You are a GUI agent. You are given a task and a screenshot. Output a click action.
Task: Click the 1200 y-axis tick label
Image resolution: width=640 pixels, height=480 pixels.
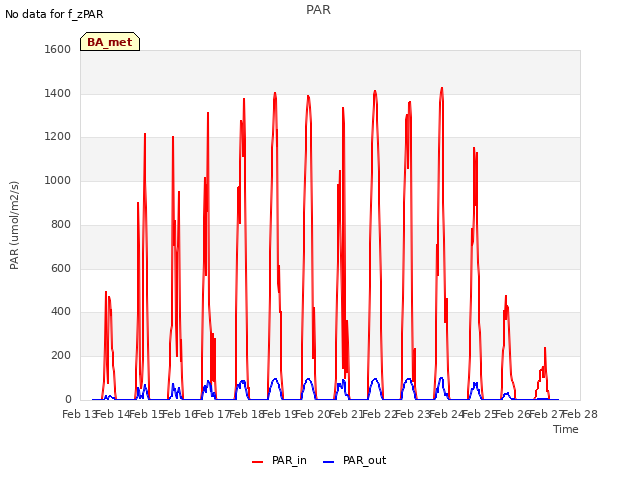58,137
